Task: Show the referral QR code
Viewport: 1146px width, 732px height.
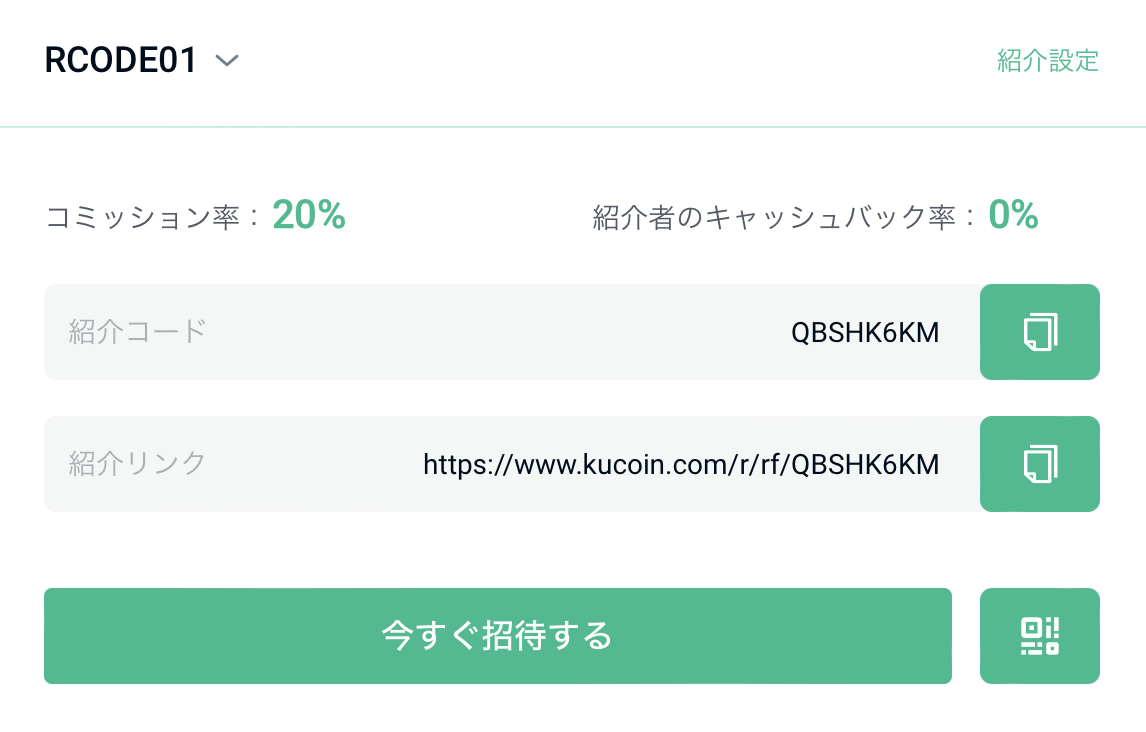Action: click(x=1039, y=636)
